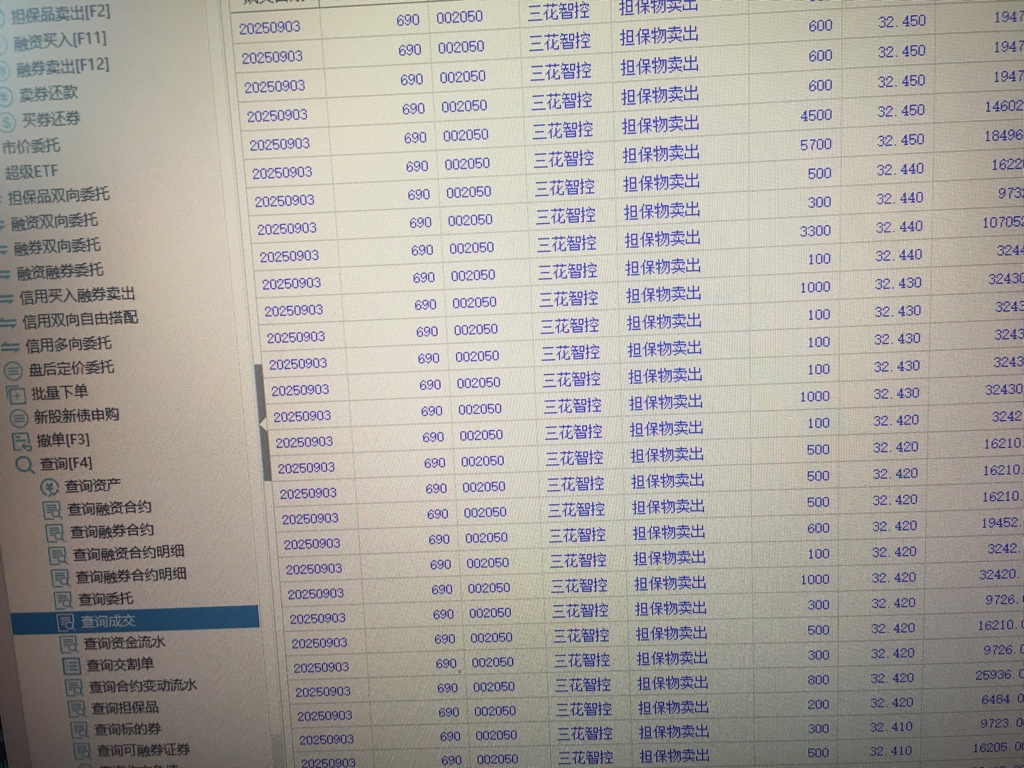The image size is (1024, 768).
Task: Click the 查询[F4] magnifier icon
Action: click(x=25, y=466)
